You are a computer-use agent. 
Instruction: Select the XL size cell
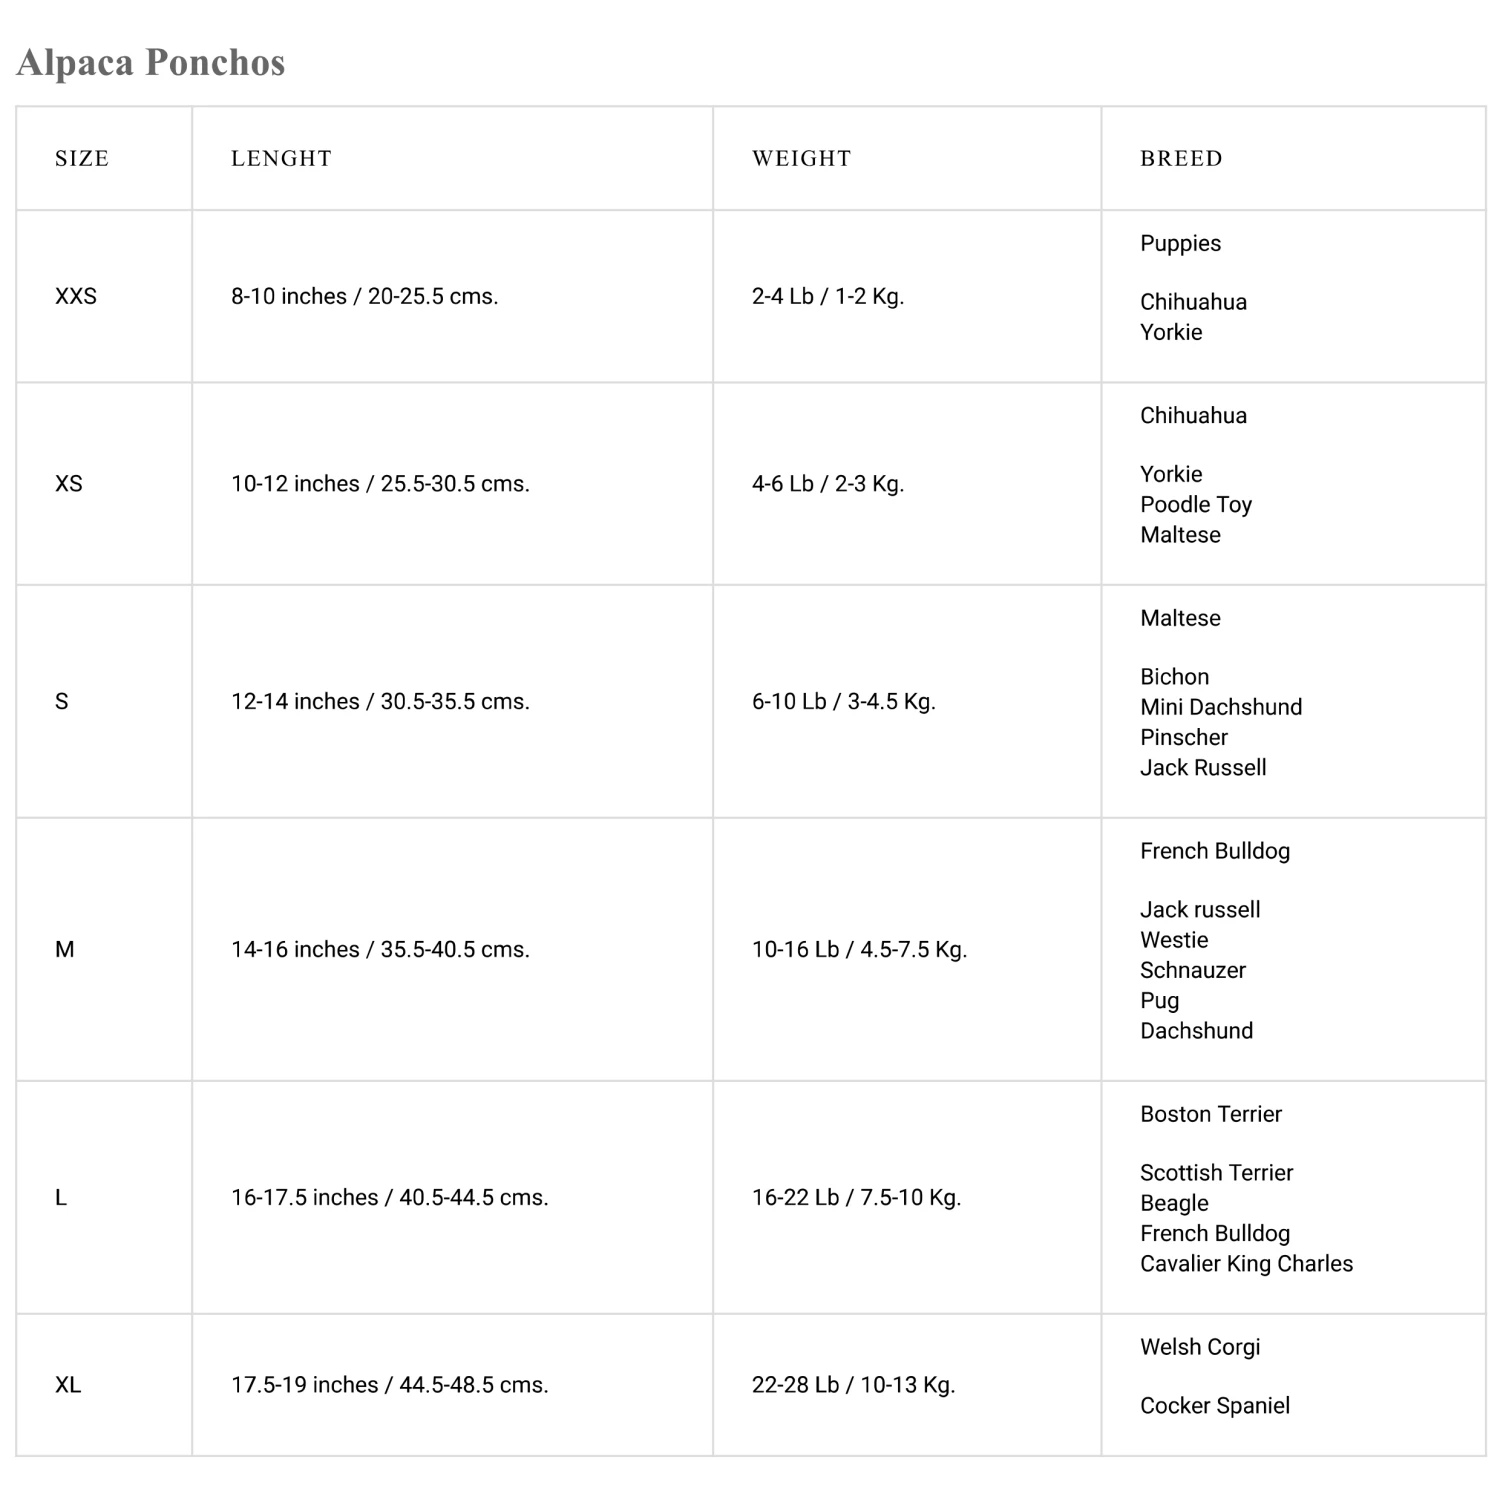click(68, 1385)
